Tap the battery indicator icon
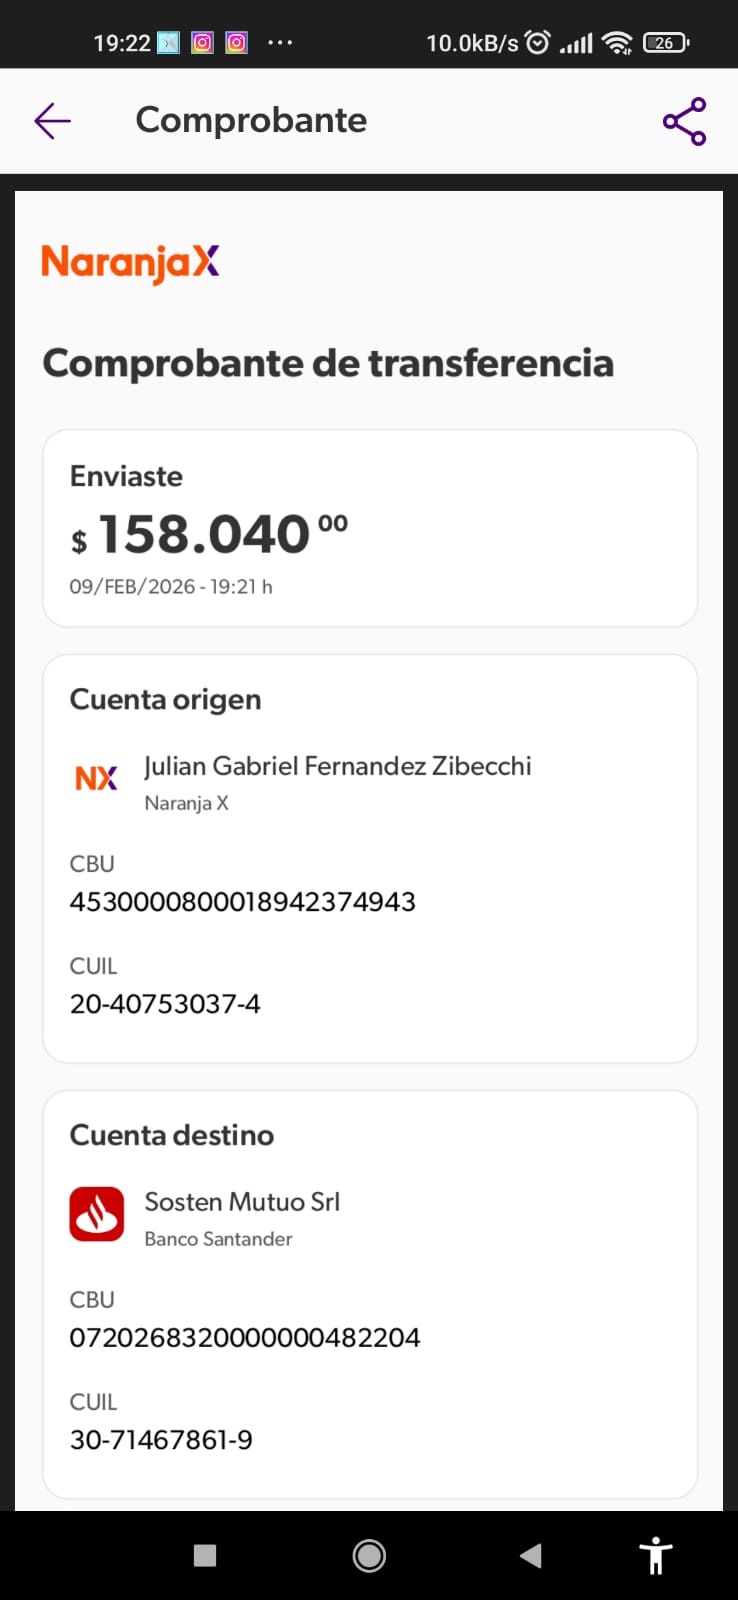 [x=666, y=42]
